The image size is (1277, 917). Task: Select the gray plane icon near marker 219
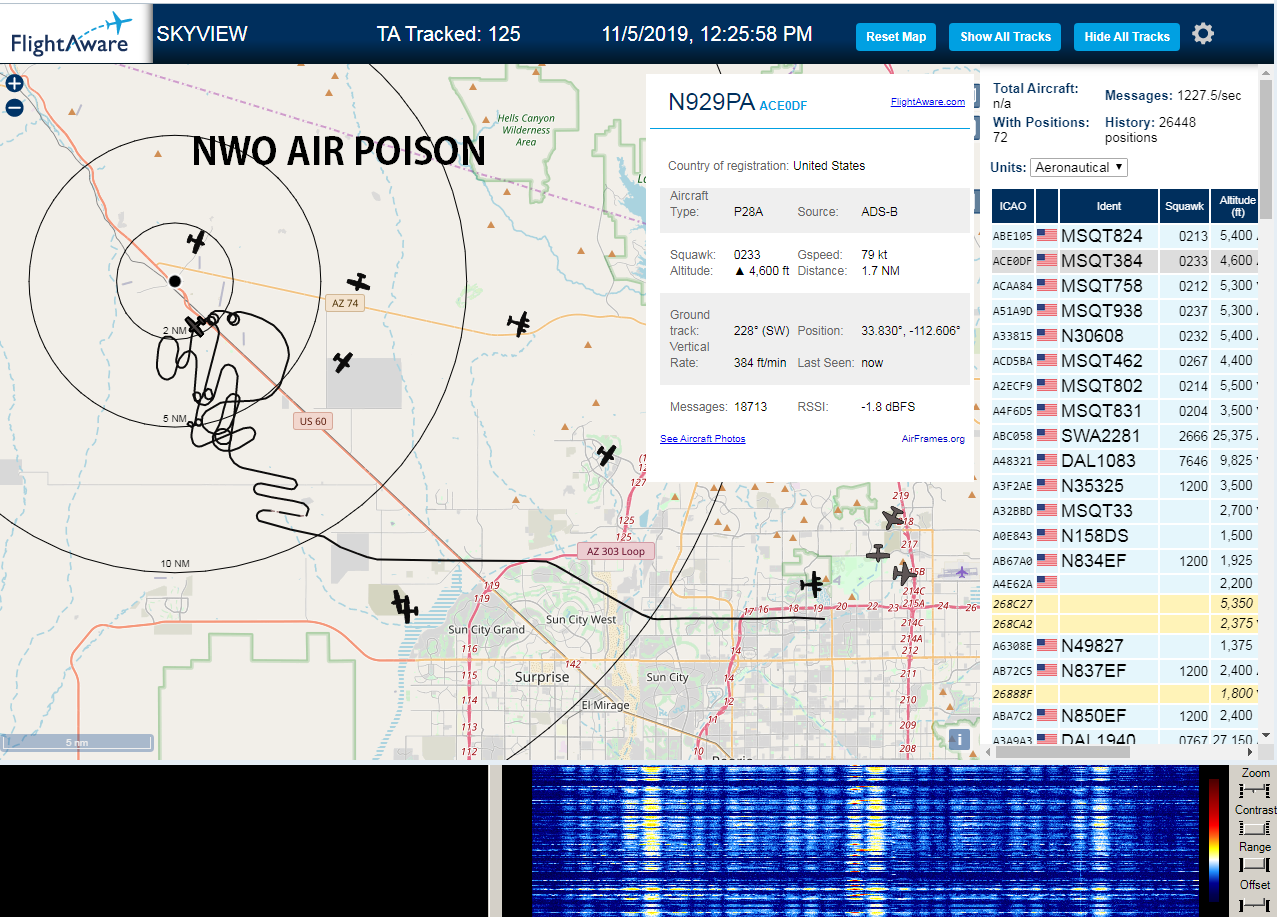click(x=893, y=518)
